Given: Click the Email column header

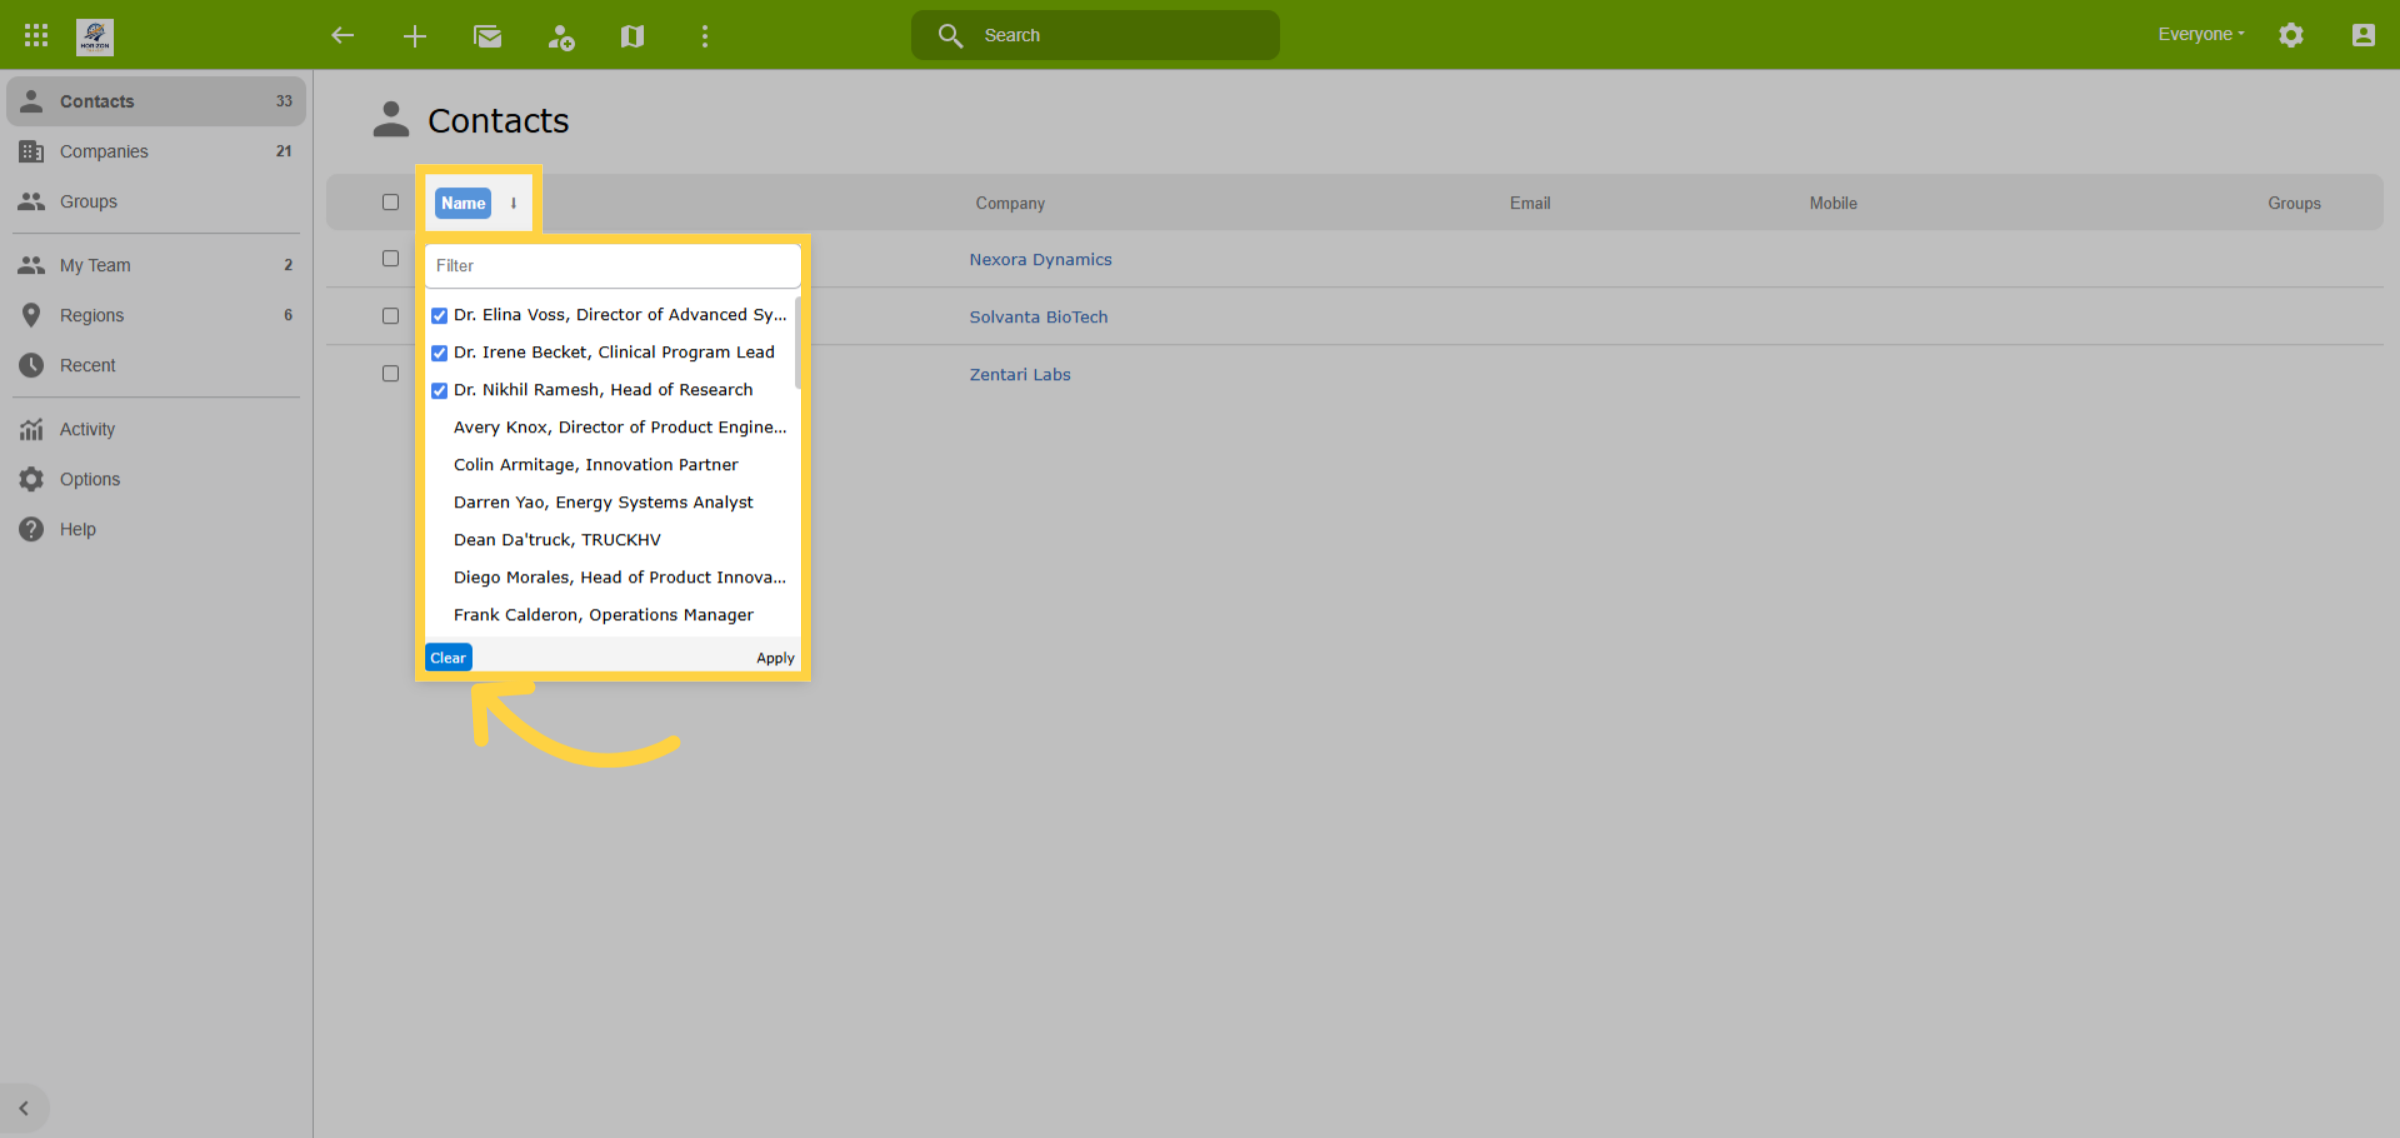Looking at the screenshot, I should click(1530, 203).
